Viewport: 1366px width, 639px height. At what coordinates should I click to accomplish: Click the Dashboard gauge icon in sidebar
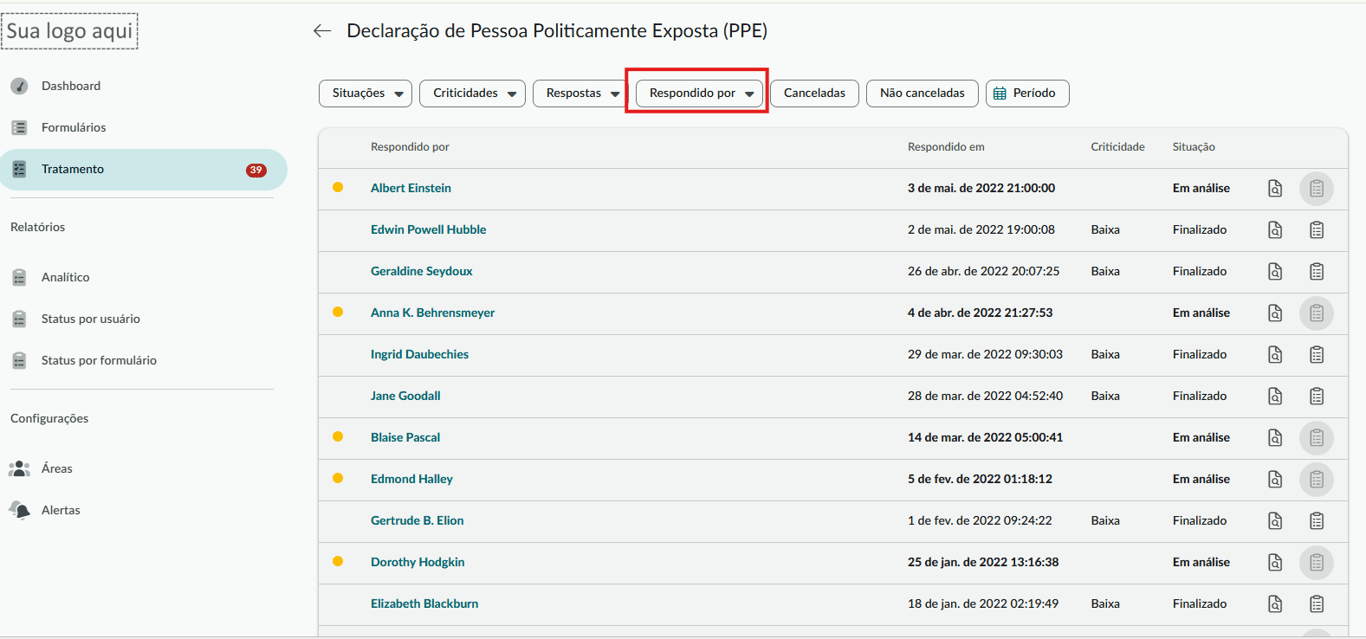pos(19,86)
